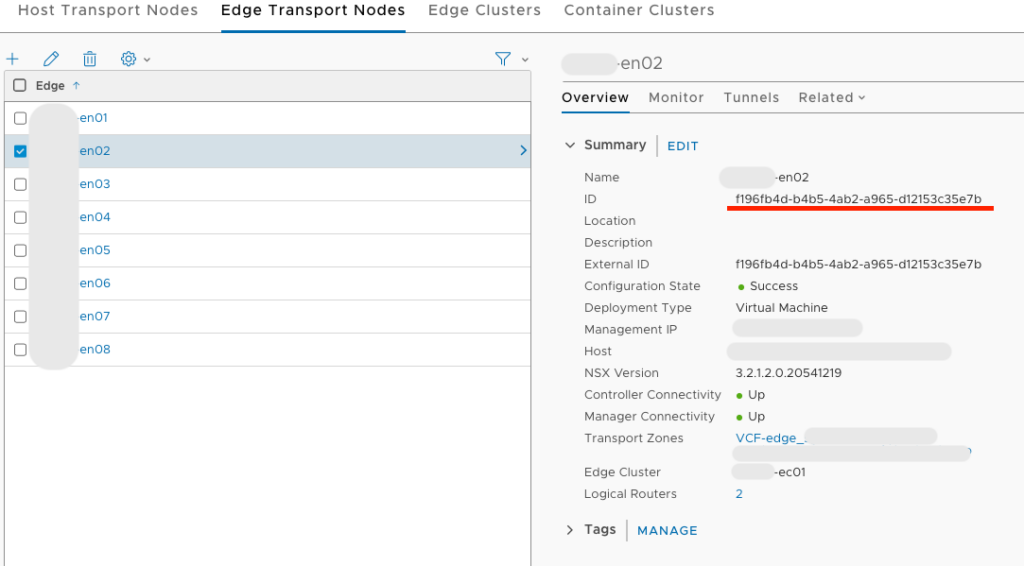Switch to Host Transport Nodes tab
The width and height of the screenshot is (1024, 566).
pos(108,11)
